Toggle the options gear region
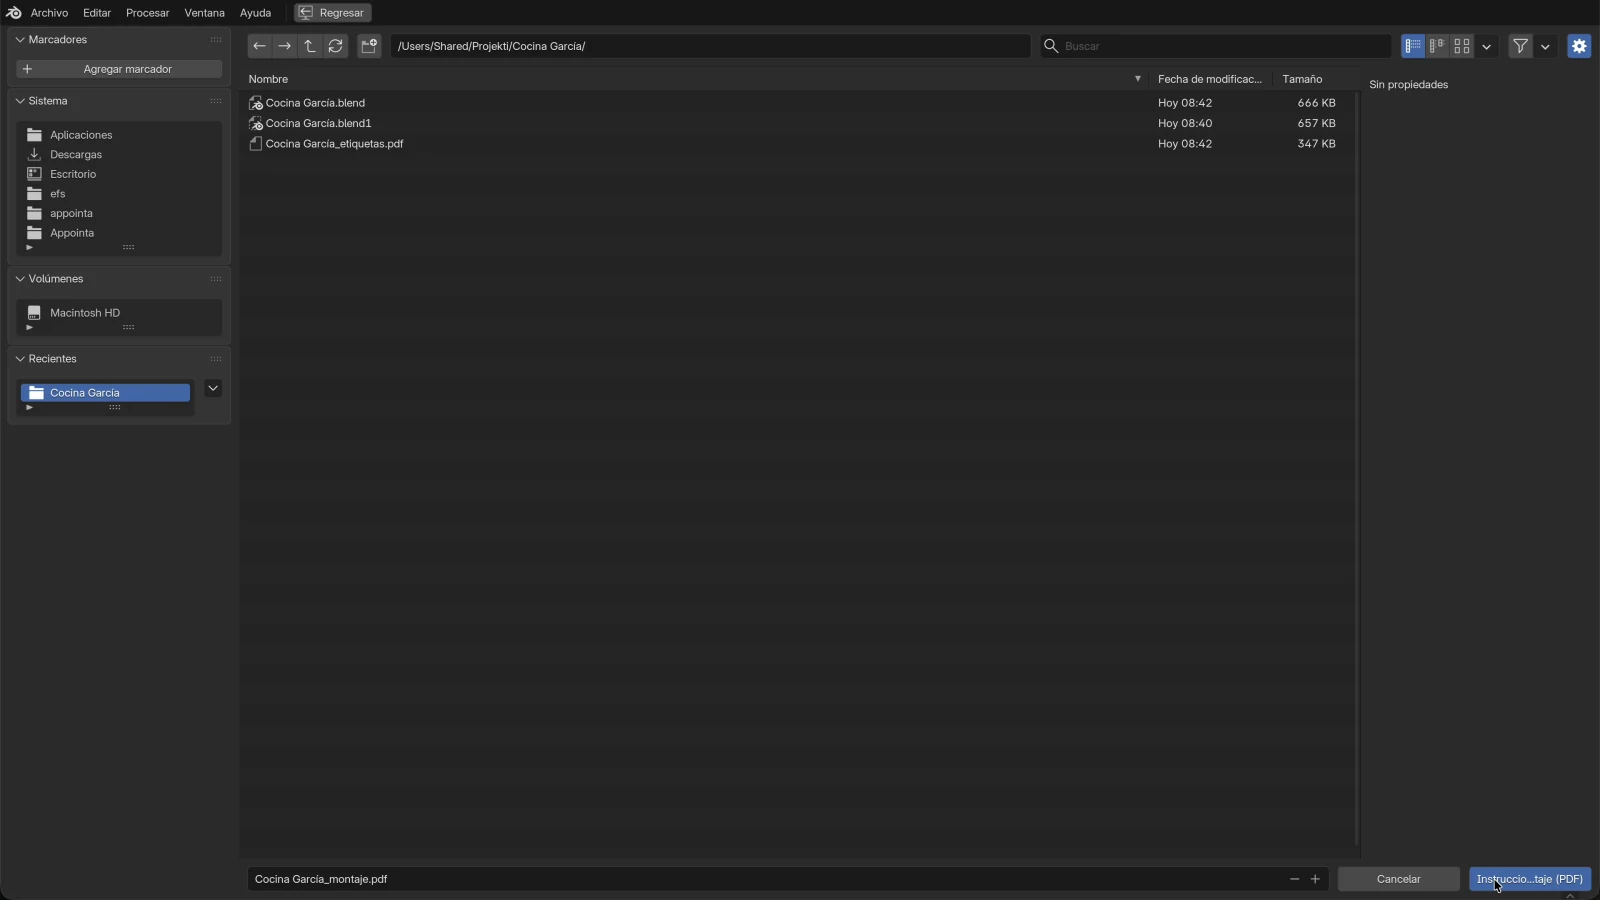Image resolution: width=1600 pixels, height=900 pixels. coord(1580,46)
